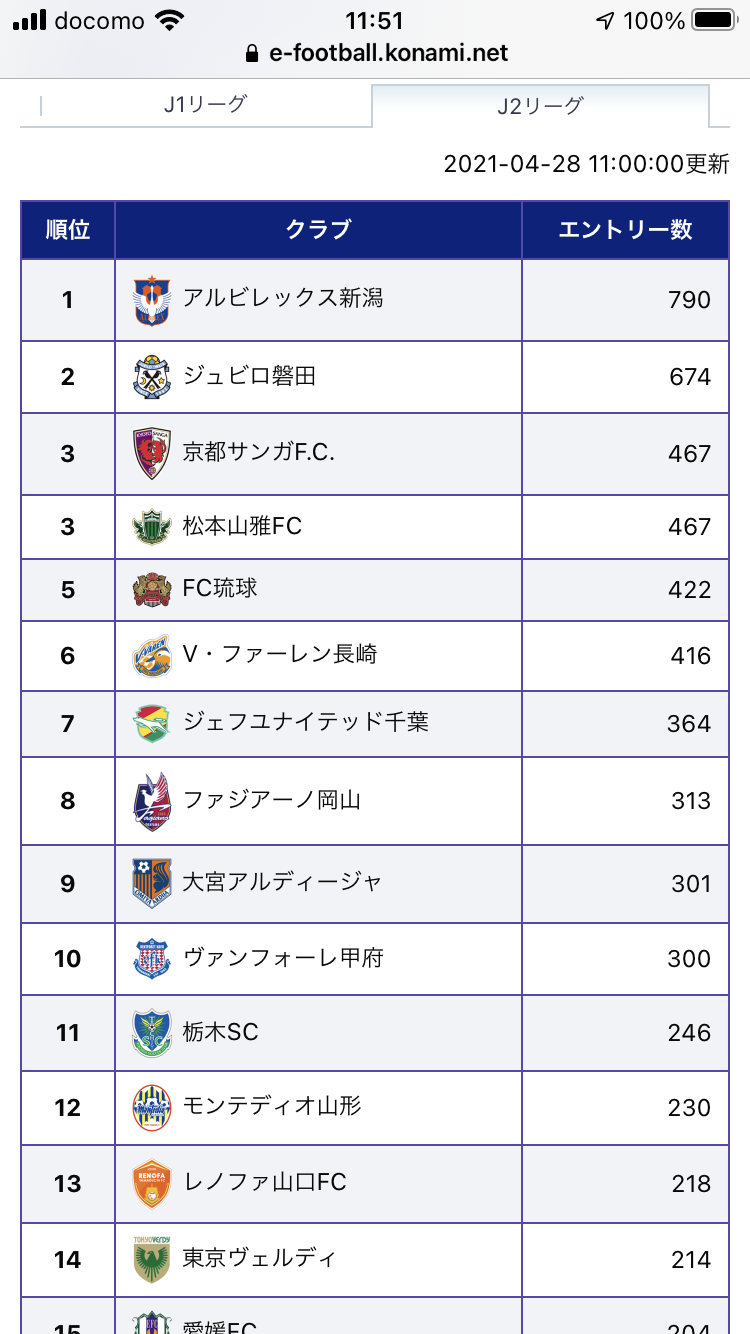Viewport: 750px width, 1334px height.
Task: Click the JEF United Chiba crest
Action: coord(152,723)
